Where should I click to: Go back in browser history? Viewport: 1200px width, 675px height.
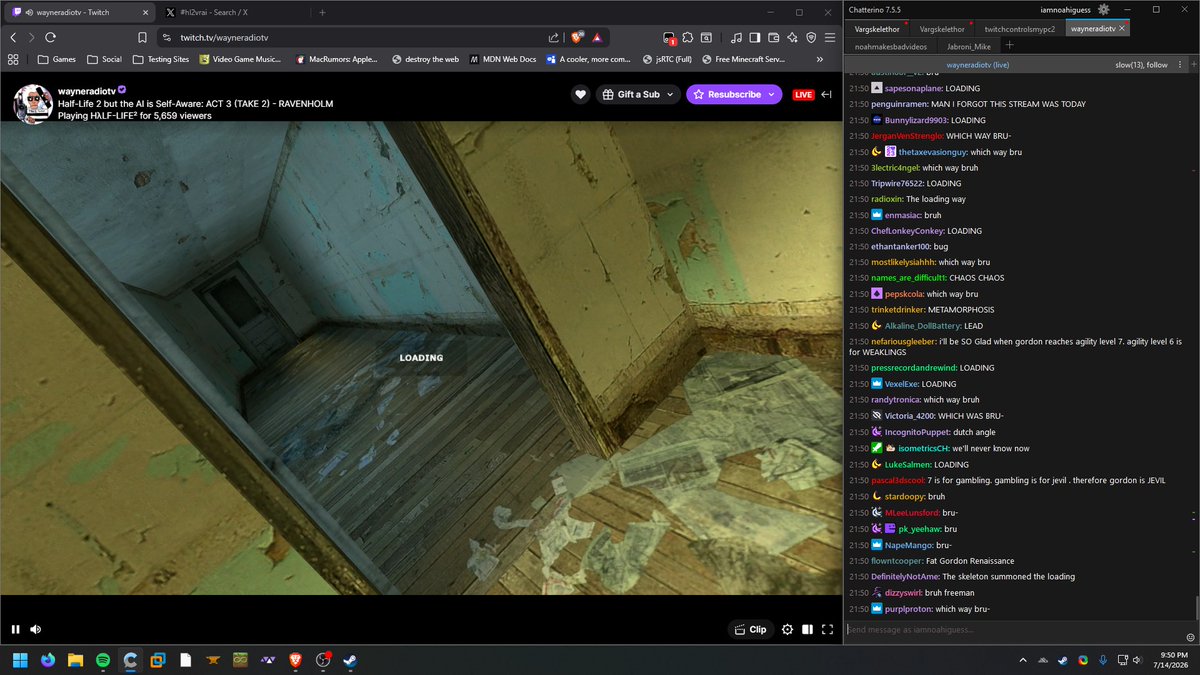tap(13, 37)
